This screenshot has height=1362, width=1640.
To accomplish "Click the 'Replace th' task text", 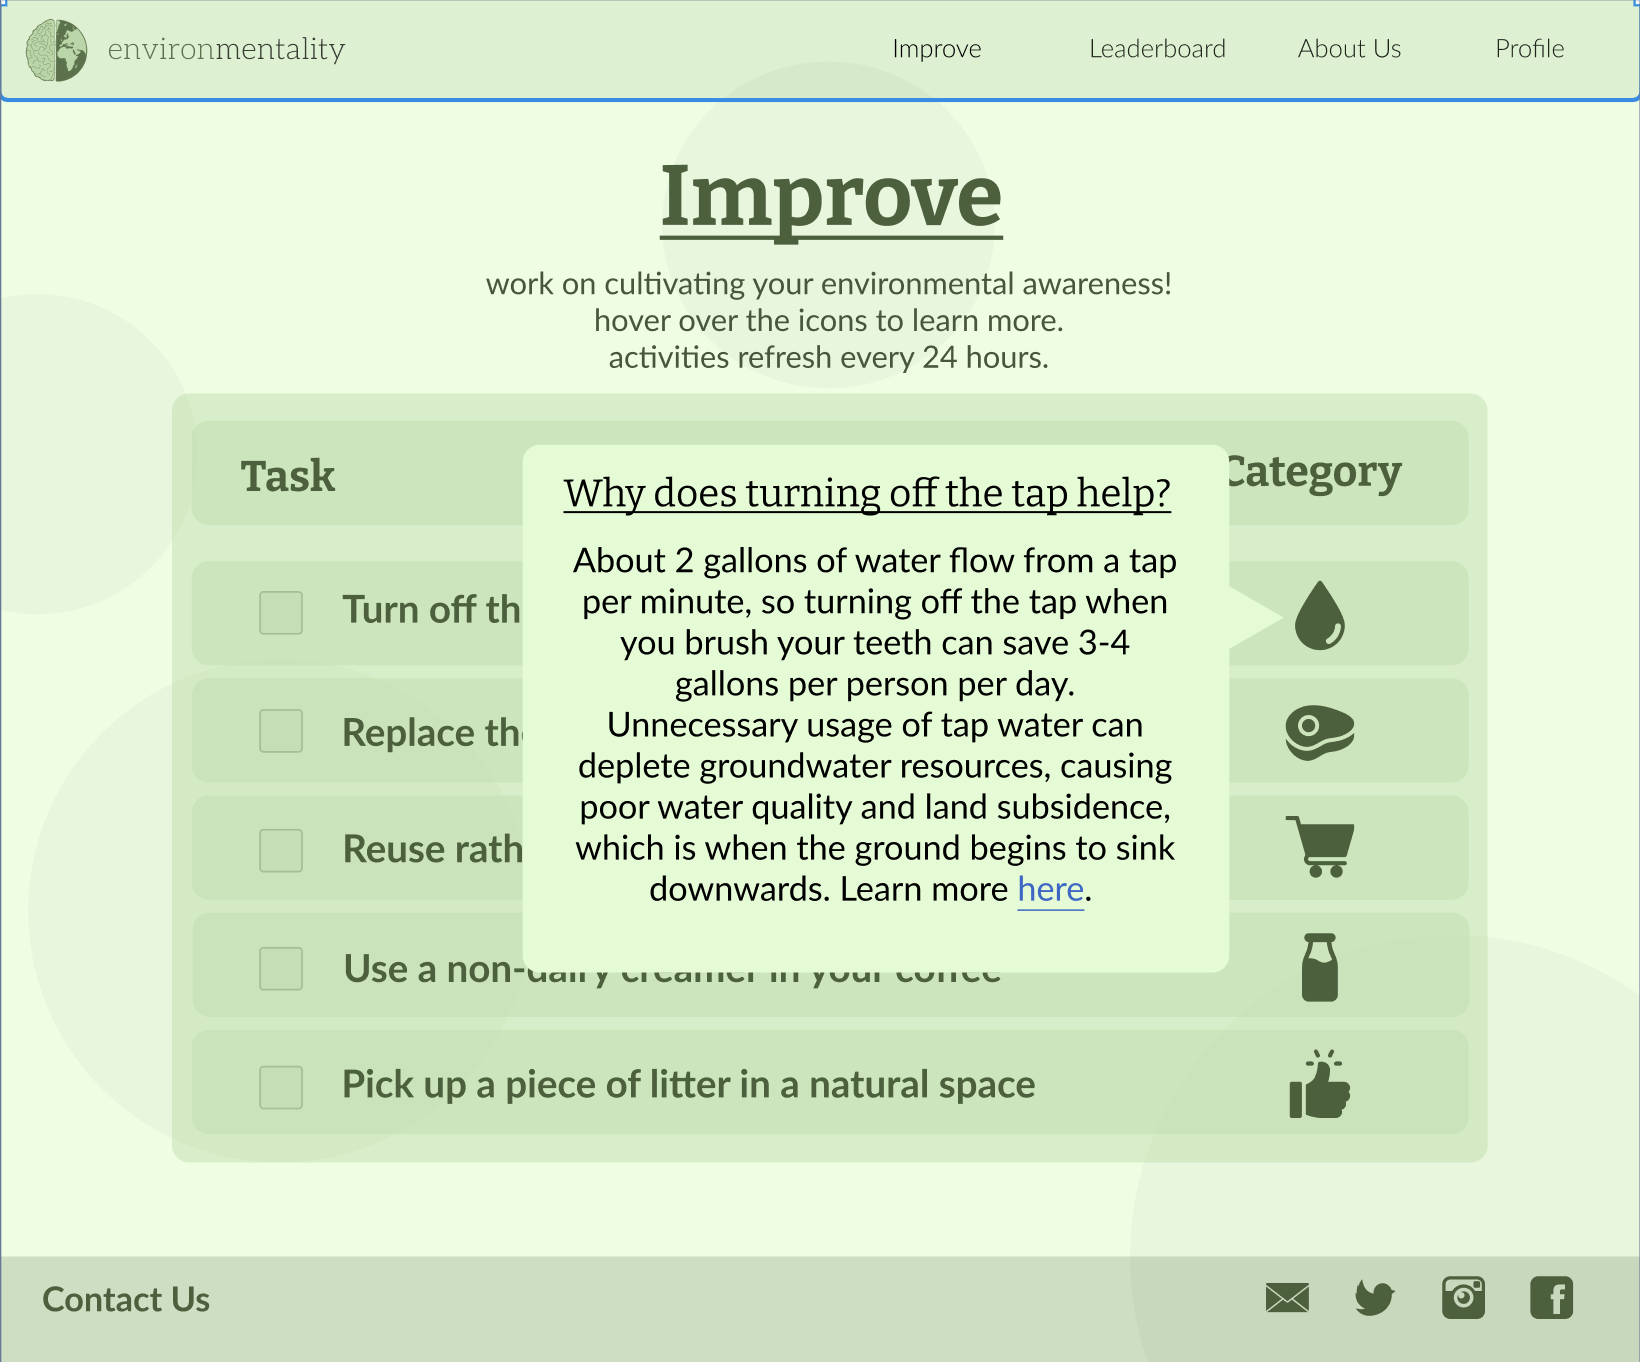I will 432,733.
